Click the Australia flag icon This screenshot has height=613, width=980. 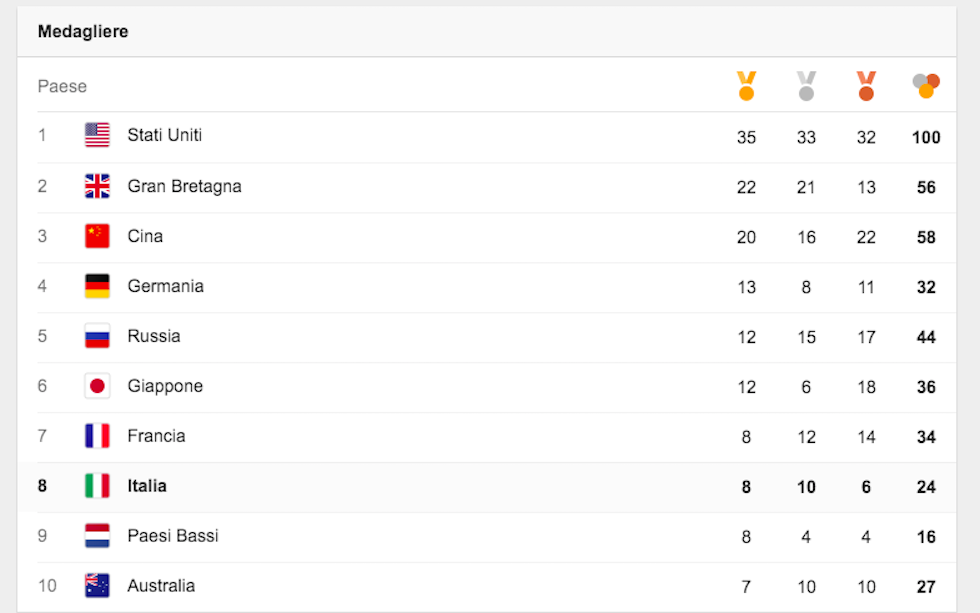tap(97, 586)
